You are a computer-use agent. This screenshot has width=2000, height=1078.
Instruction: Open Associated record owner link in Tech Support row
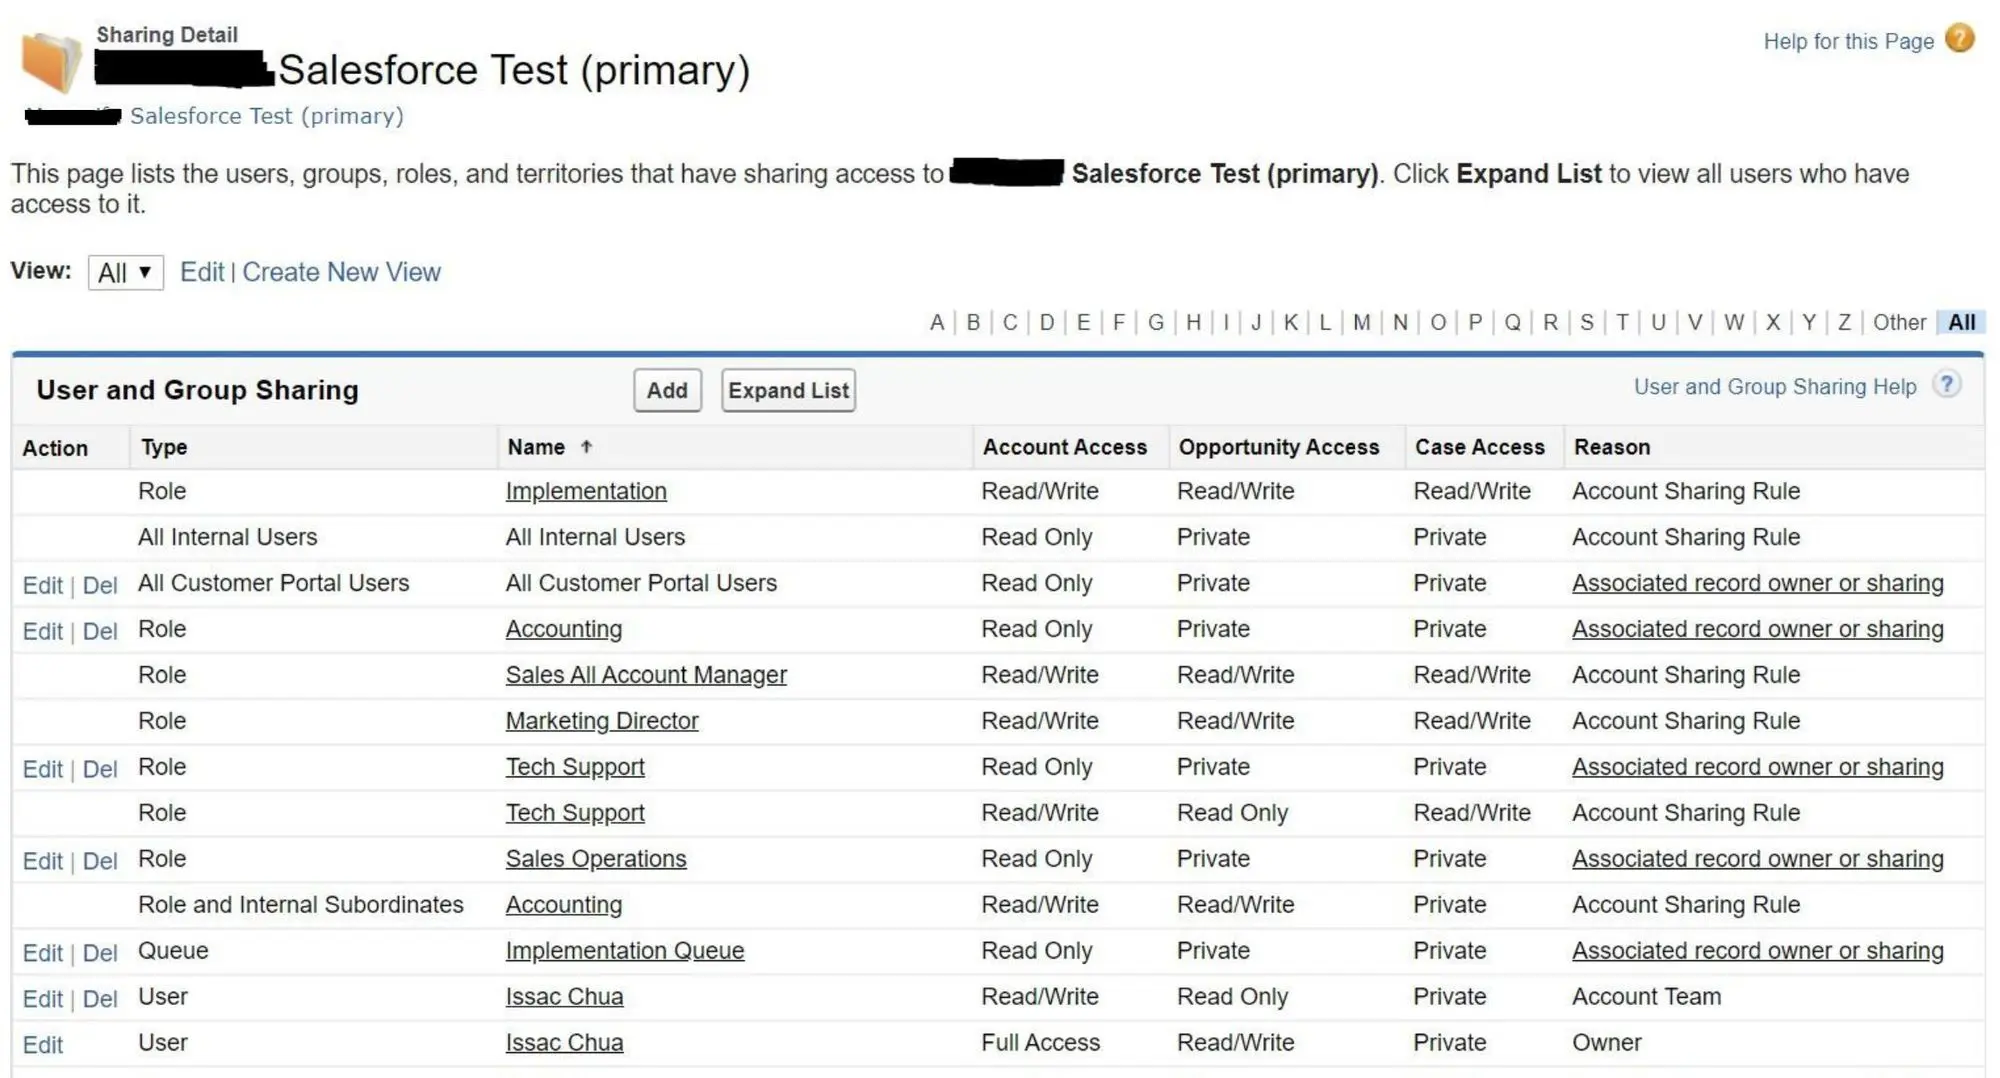(1758, 767)
